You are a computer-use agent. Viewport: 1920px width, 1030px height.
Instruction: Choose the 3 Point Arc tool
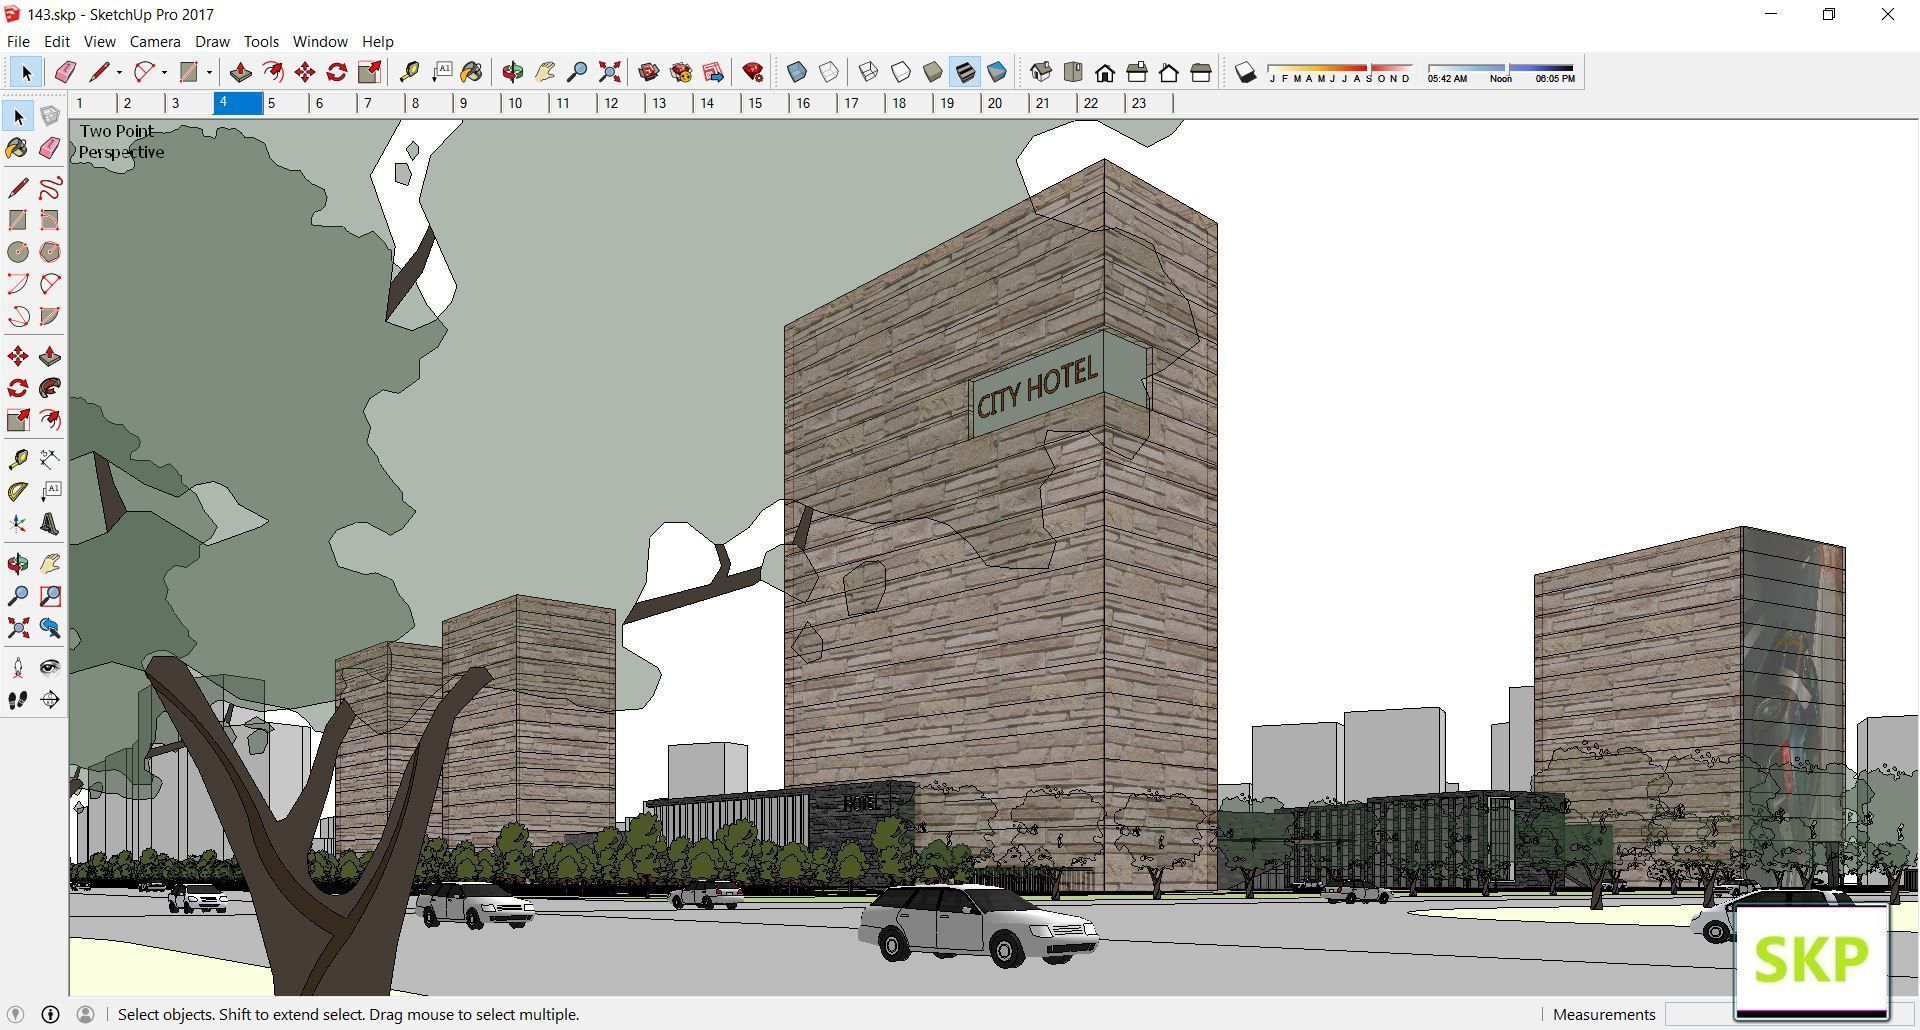(x=18, y=316)
